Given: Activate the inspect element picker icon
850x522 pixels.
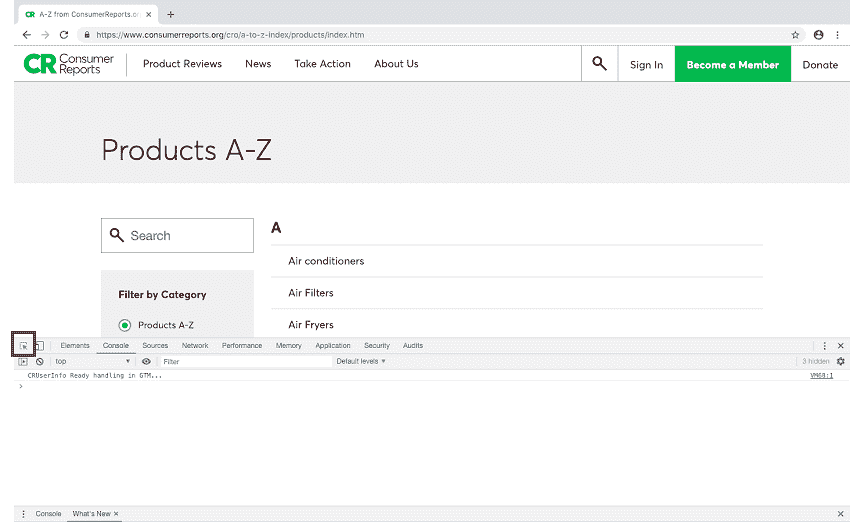Looking at the screenshot, I should pyautogui.click(x=23, y=345).
